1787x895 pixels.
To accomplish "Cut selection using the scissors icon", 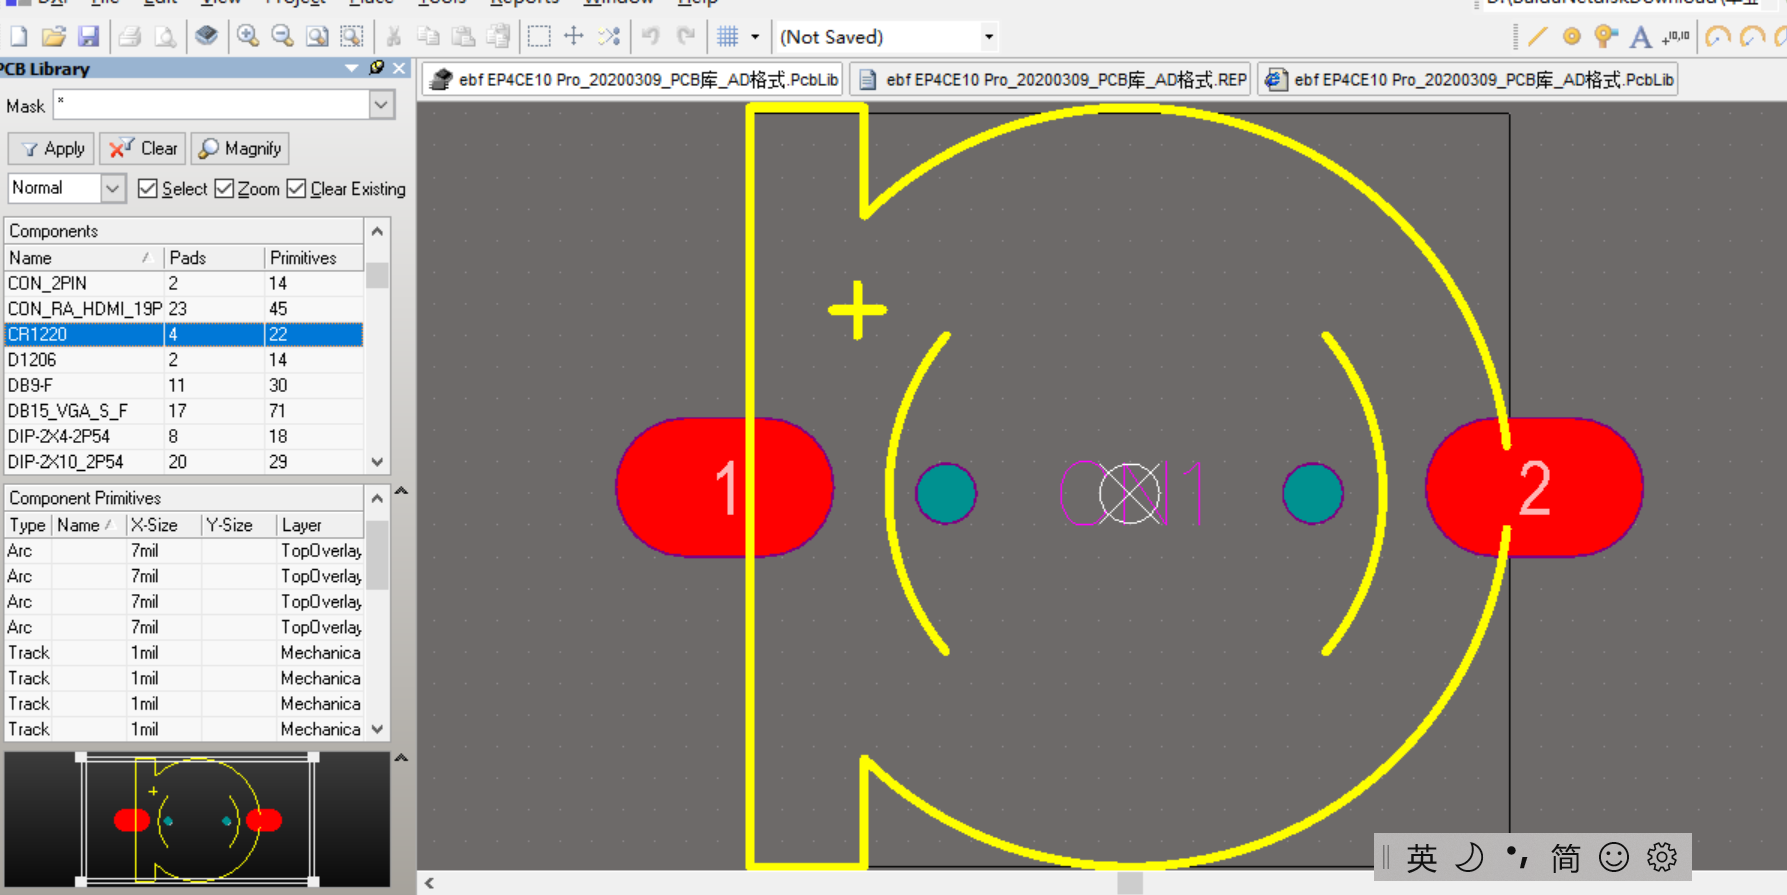I will [393, 37].
